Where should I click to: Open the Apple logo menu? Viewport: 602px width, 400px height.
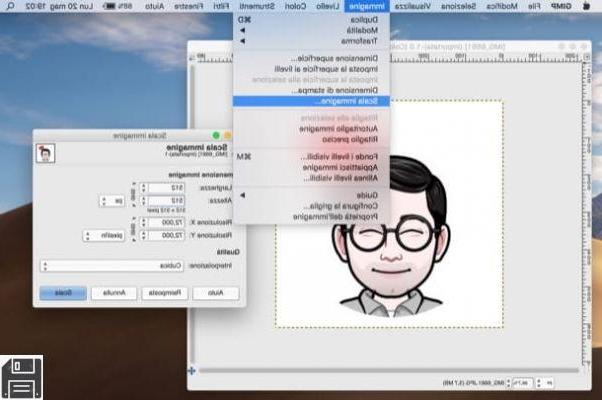tap(586, 6)
